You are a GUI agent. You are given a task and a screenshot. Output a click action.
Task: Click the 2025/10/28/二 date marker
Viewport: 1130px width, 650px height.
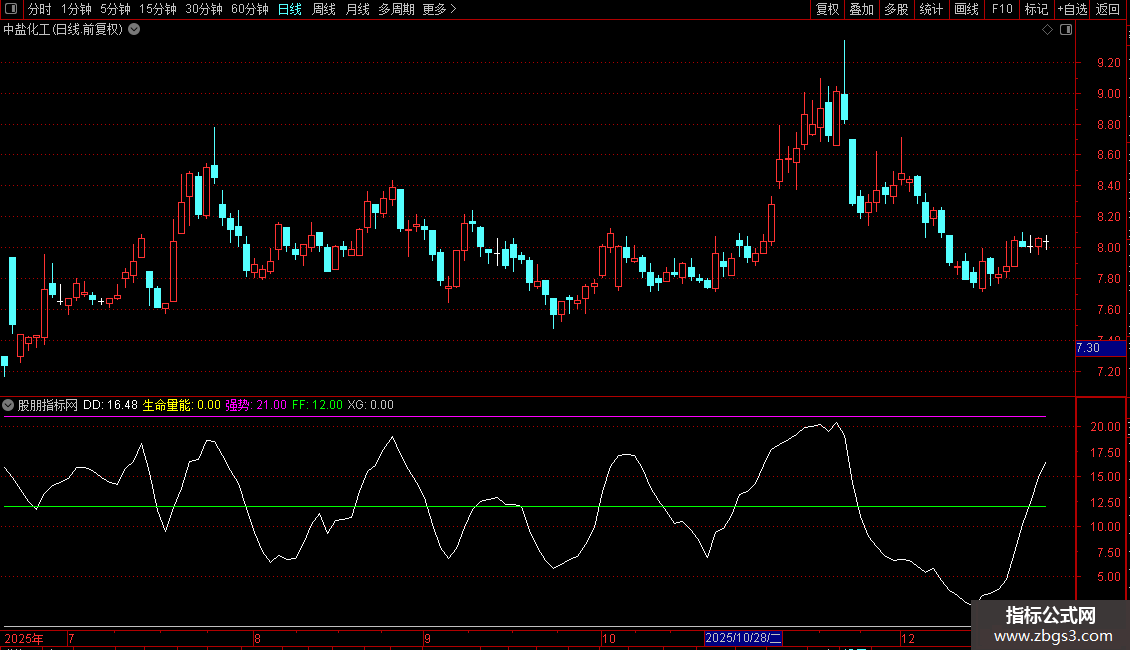tap(743, 638)
